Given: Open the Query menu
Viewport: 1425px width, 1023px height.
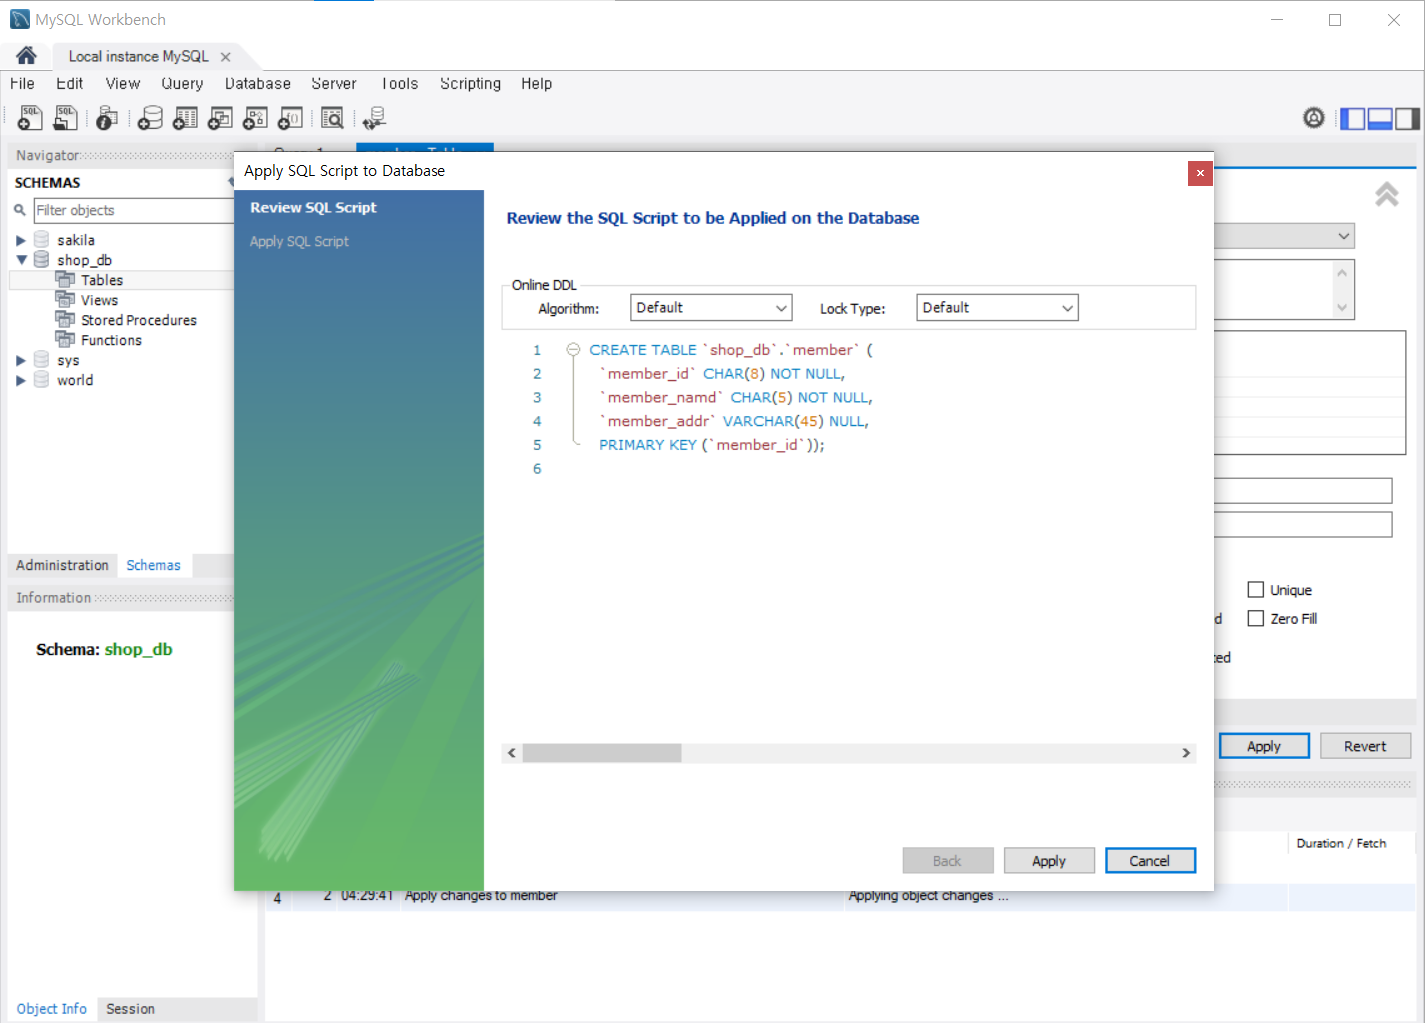Looking at the screenshot, I should coord(182,84).
